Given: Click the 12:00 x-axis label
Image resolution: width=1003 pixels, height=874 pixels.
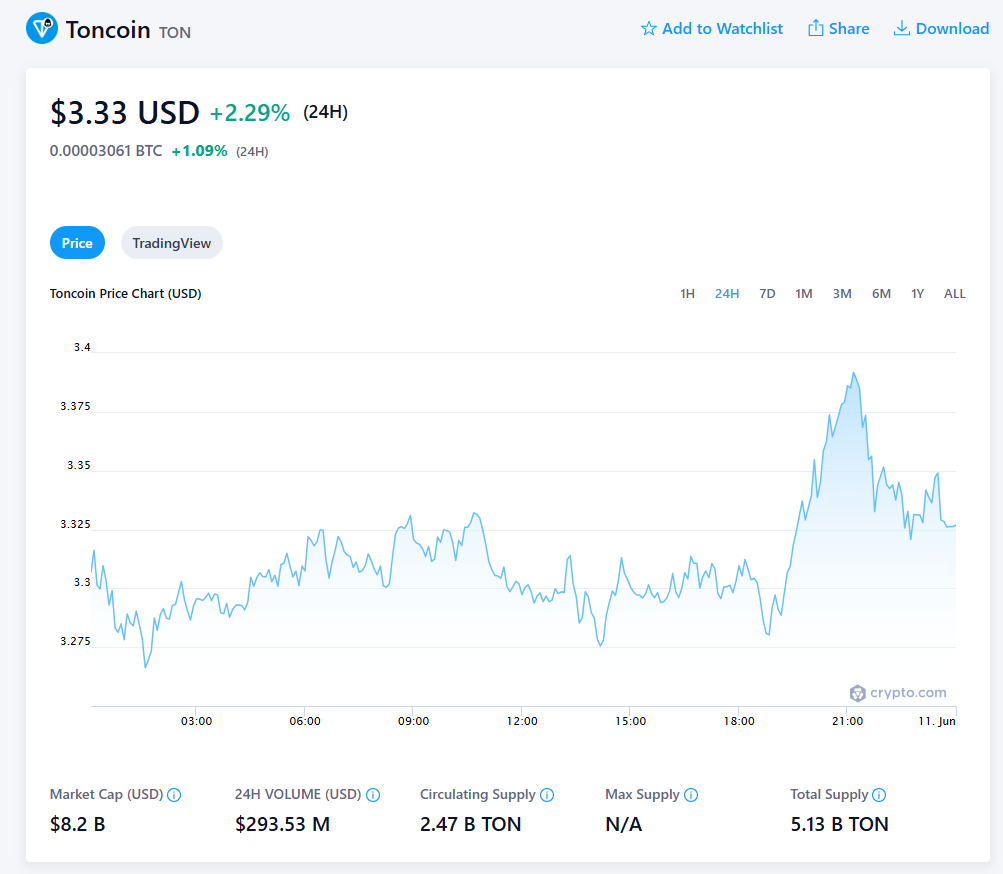Looking at the screenshot, I should (522, 721).
